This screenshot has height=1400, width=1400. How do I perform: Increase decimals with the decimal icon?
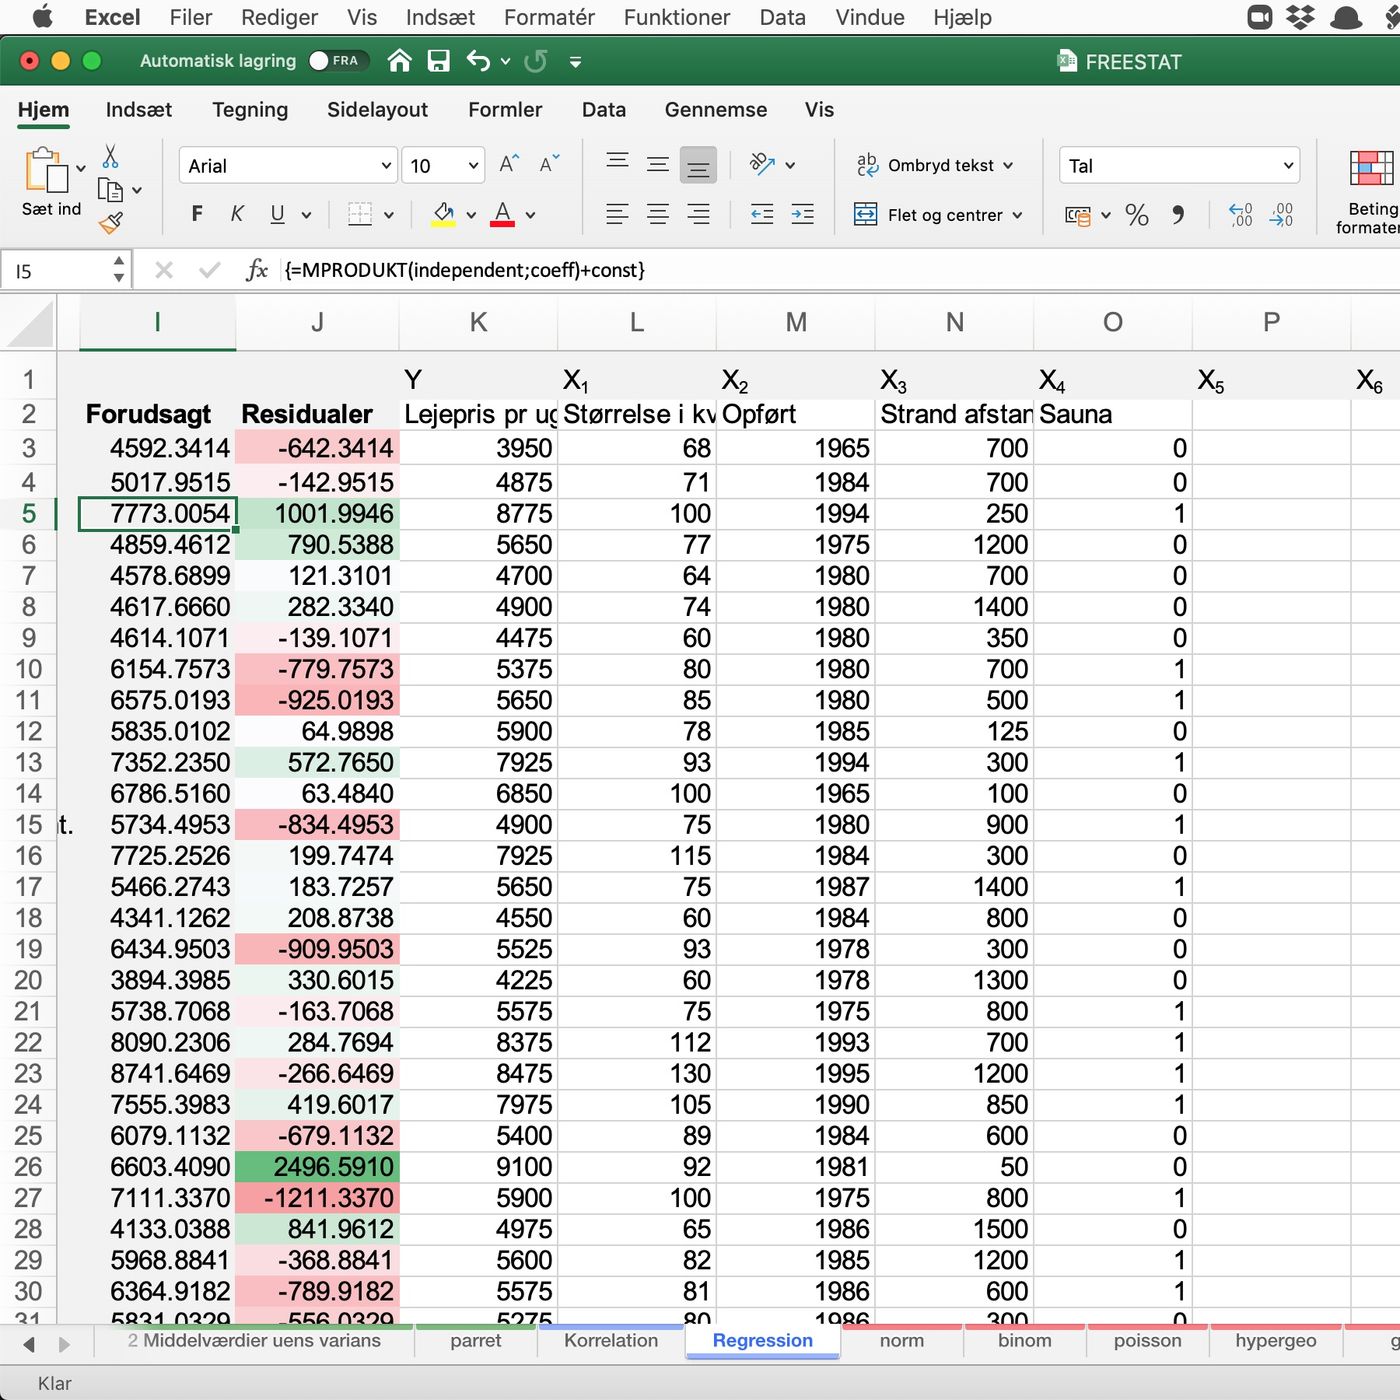[1240, 215]
